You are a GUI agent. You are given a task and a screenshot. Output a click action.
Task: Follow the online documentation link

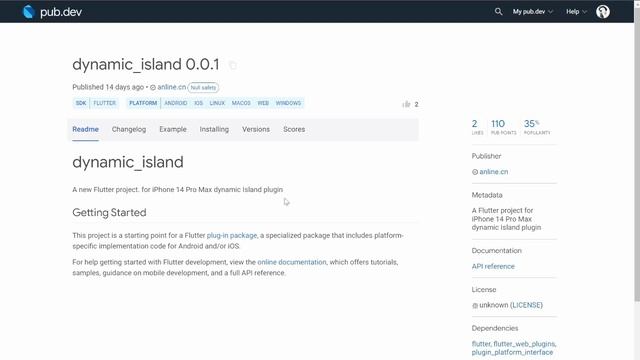pos(292,262)
